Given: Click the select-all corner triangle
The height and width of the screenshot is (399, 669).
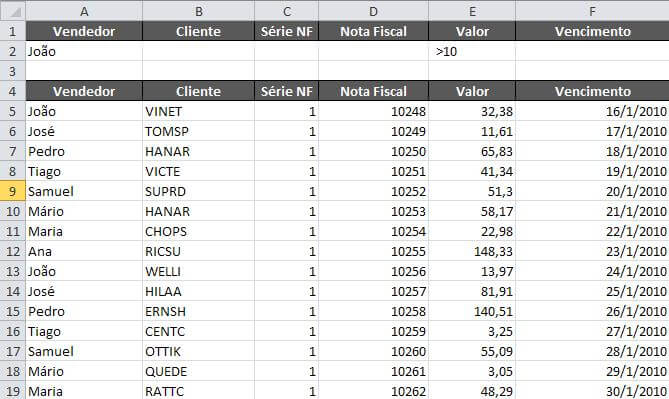Looking at the screenshot, I should 13,11.
